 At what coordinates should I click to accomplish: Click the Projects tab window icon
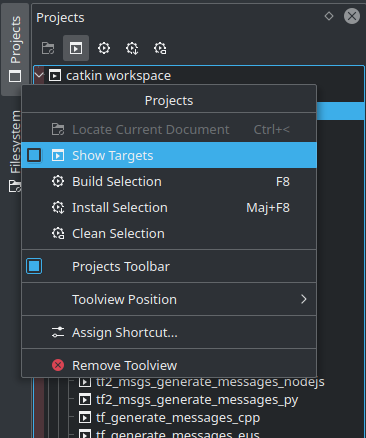[x=15, y=76]
